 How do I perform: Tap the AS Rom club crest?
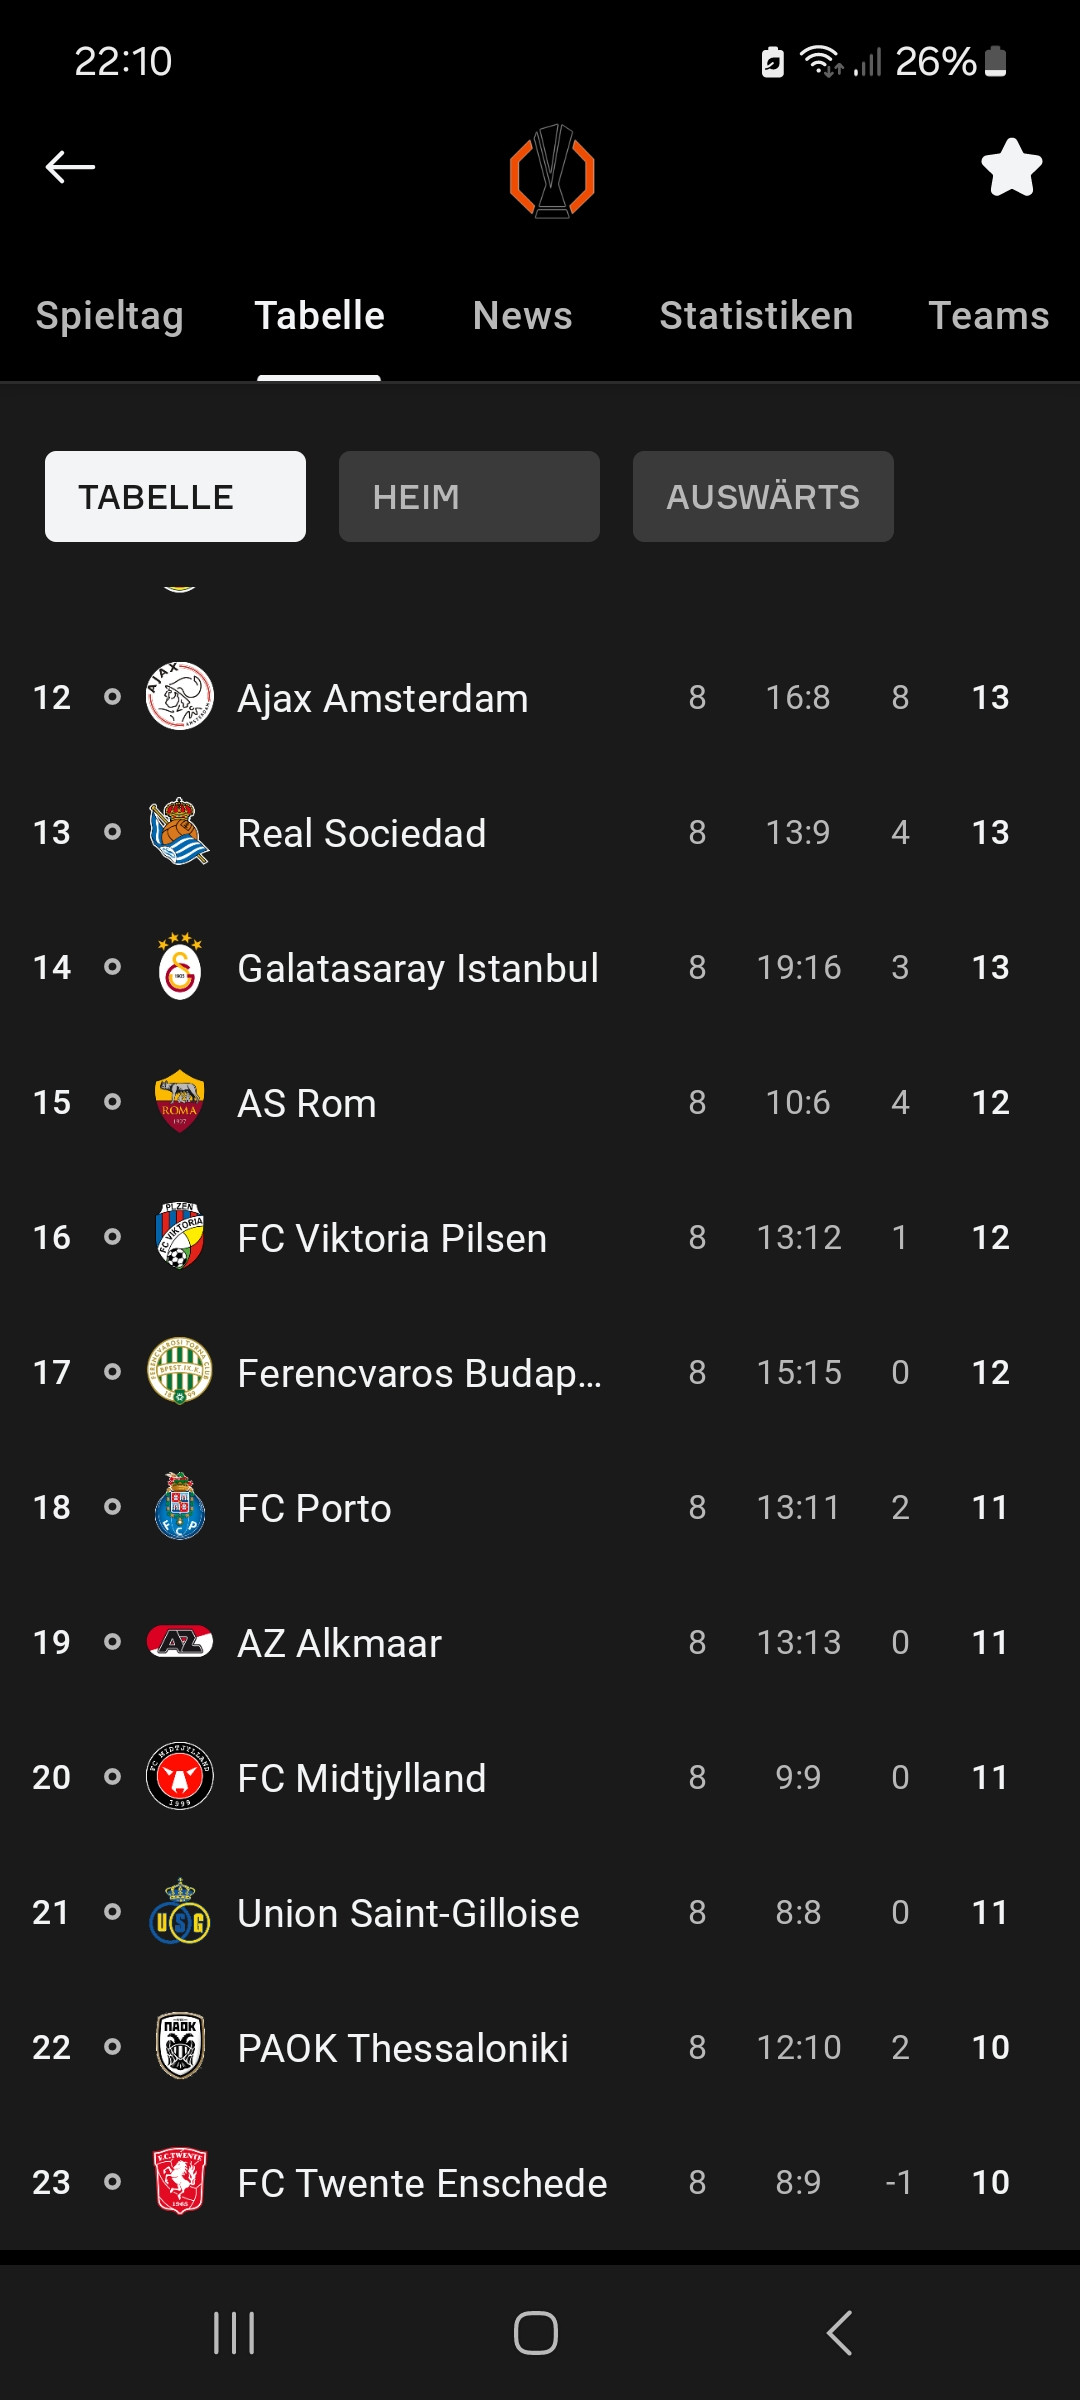[180, 1102]
